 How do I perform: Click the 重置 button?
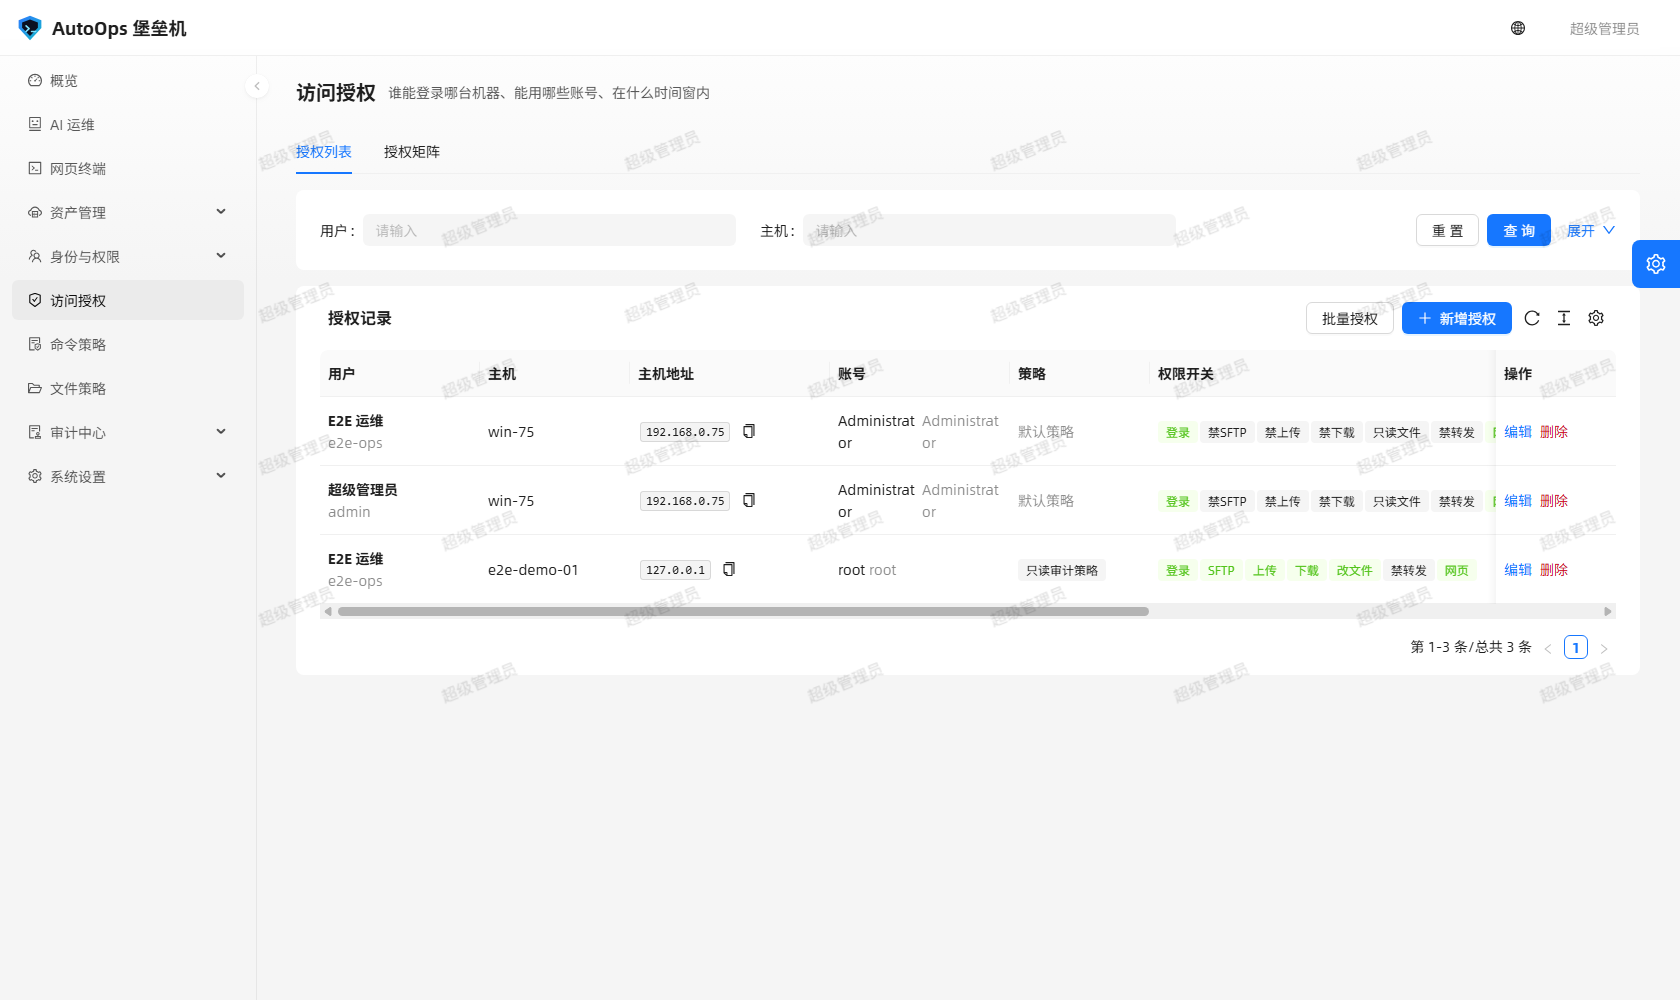click(1447, 230)
